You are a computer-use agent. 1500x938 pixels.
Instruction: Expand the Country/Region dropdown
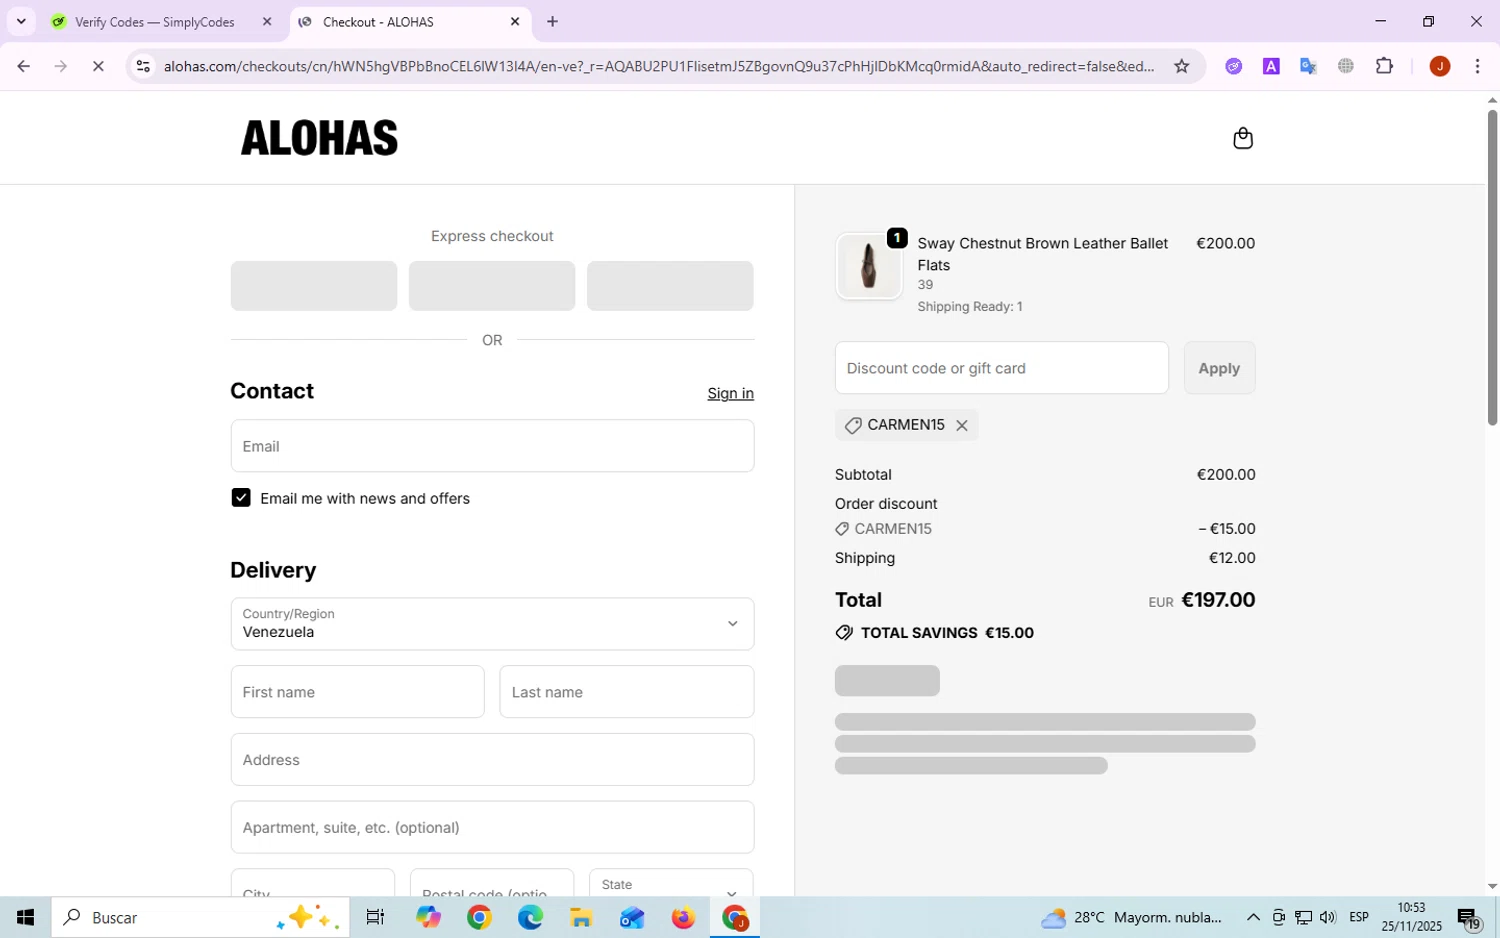(492, 624)
